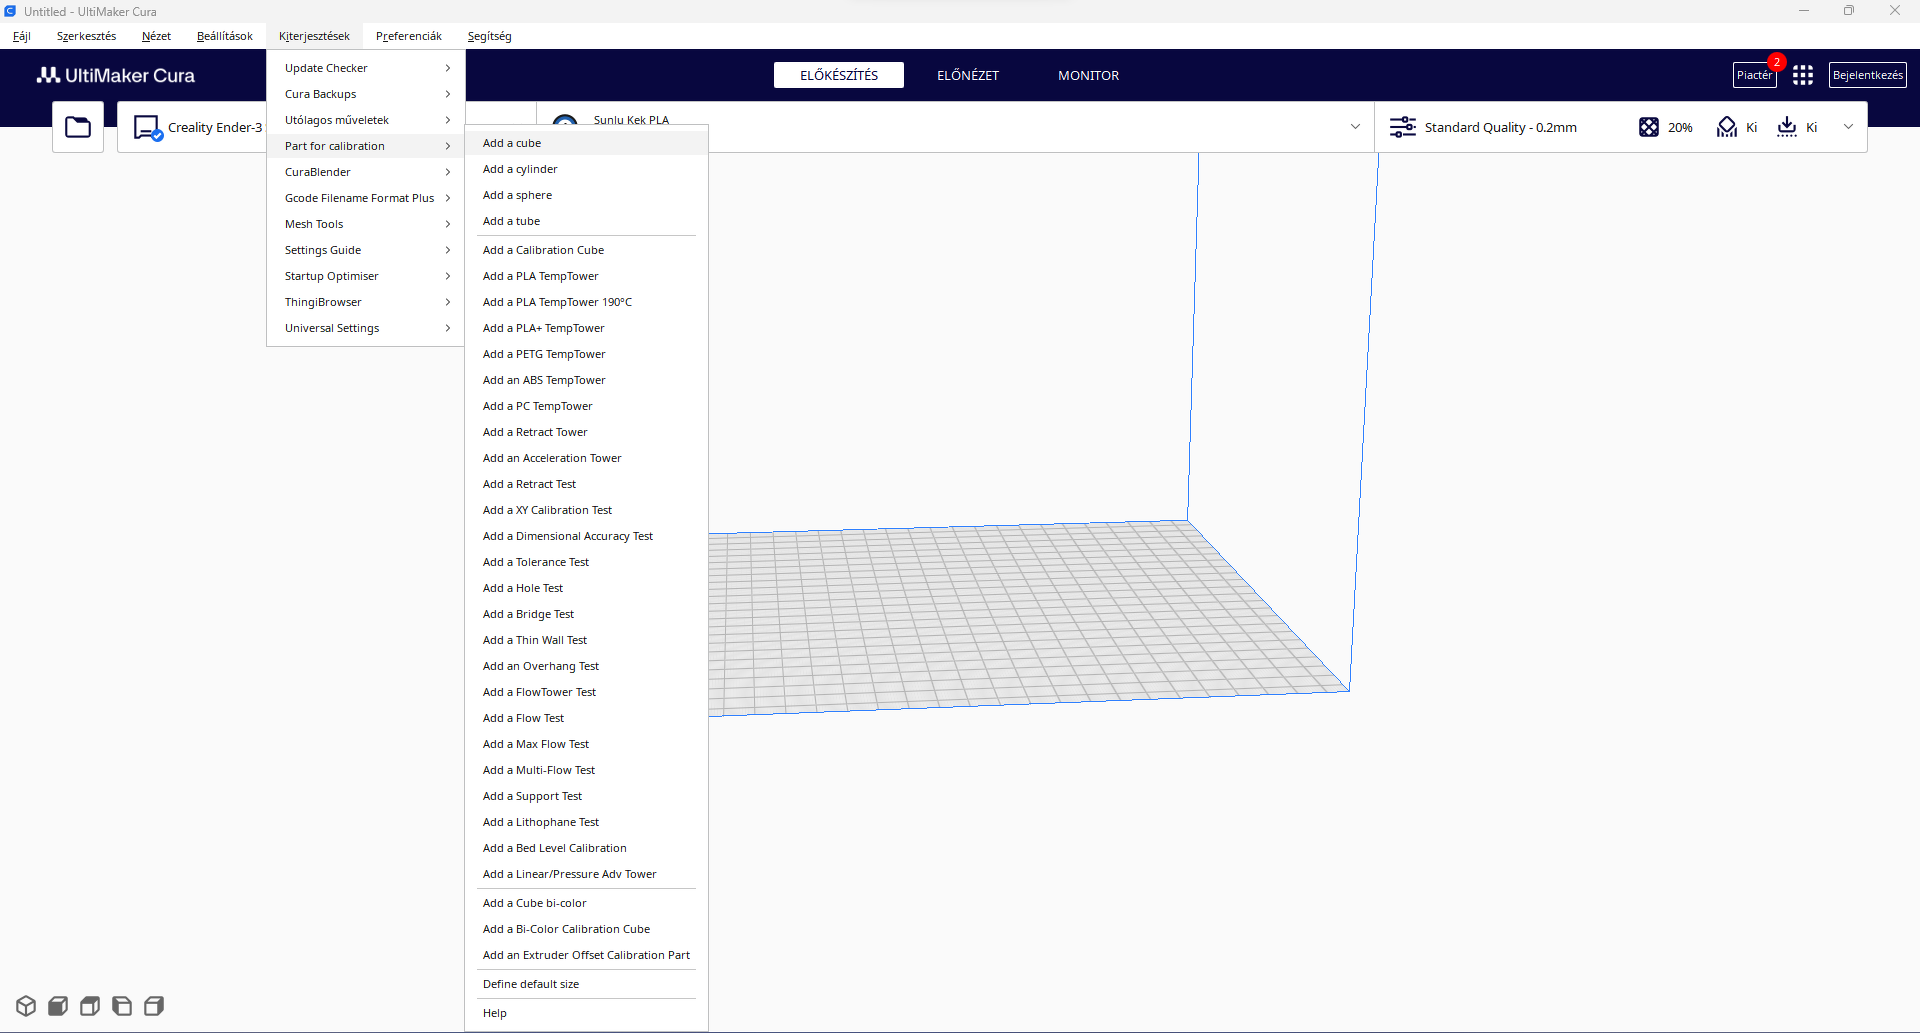The width and height of the screenshot is (1920, 1033).
Task: Switch to the MONITOR stage
Action: click(x=1089, y=75)
